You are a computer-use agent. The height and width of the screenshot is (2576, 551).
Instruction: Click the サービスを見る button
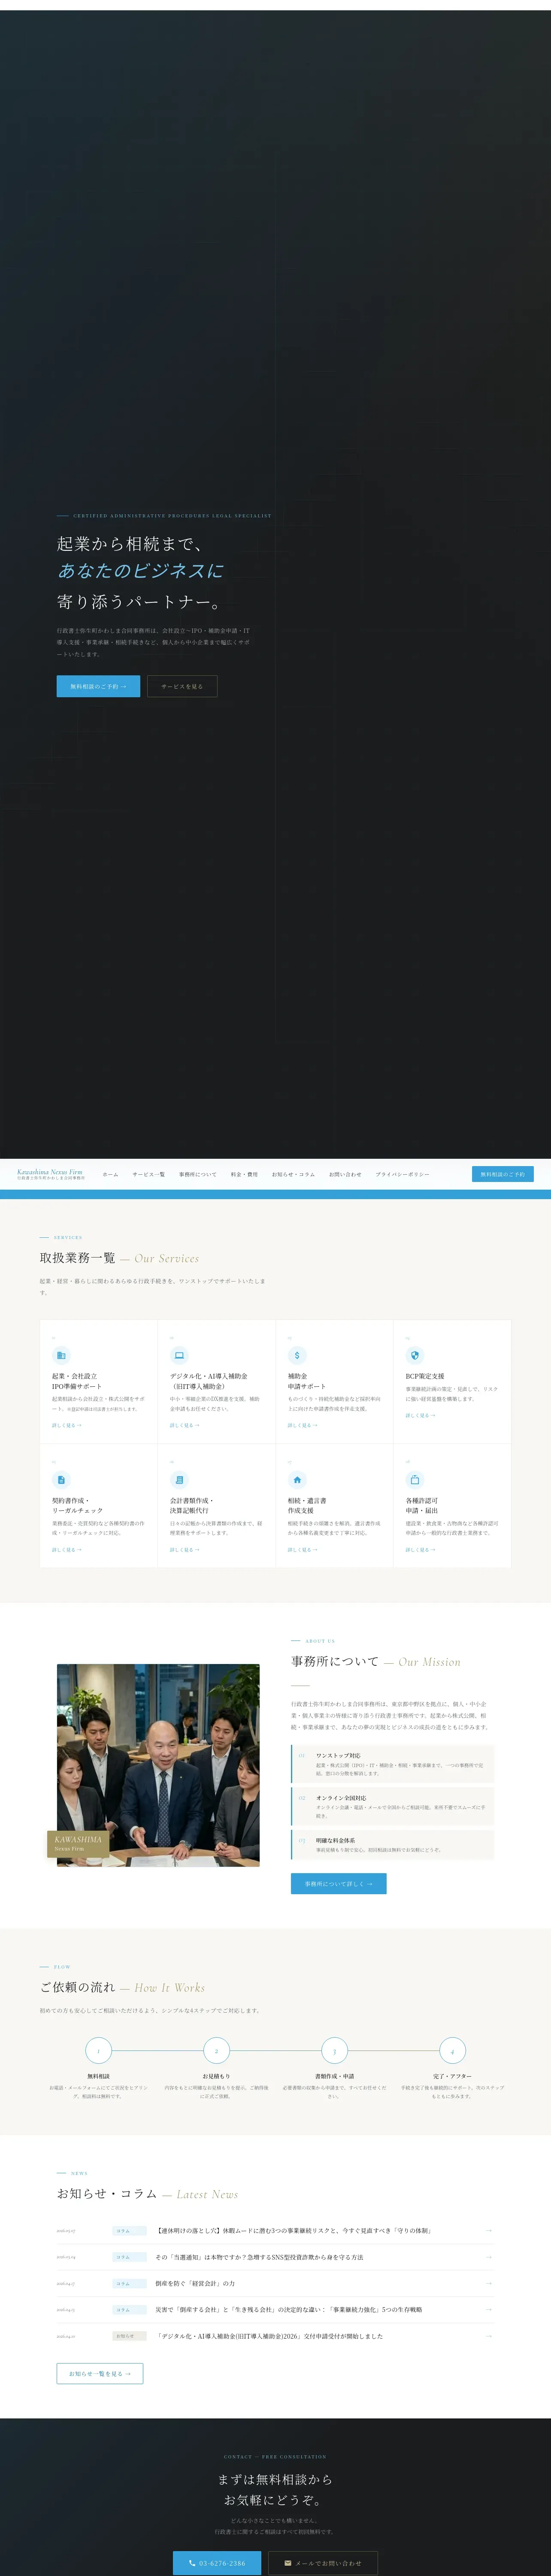click(182, 686)
